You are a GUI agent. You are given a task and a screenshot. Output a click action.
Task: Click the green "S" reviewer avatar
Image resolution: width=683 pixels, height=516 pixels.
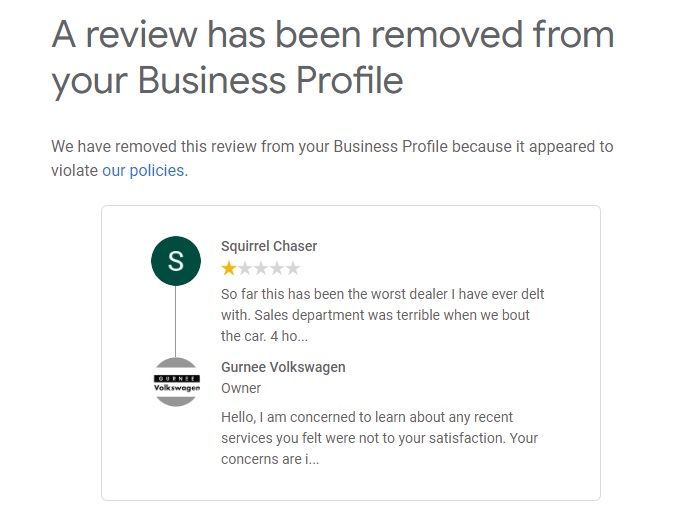click(175, 262)
